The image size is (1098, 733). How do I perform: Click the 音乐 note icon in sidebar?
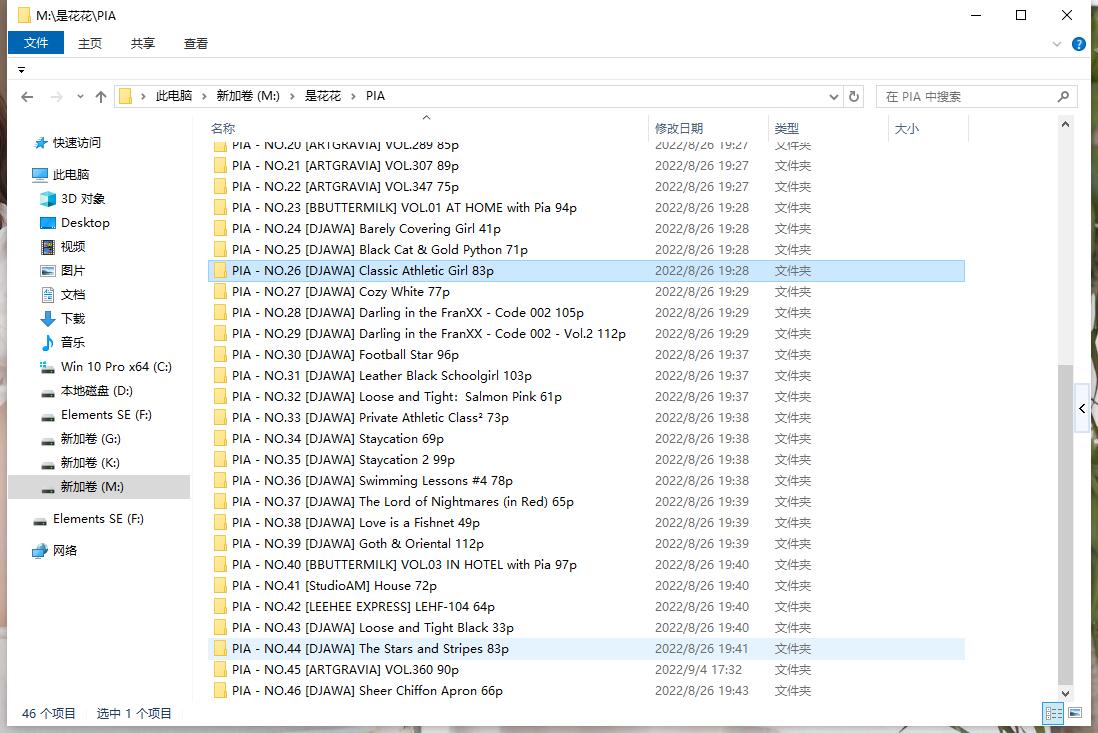click(48, 342)
